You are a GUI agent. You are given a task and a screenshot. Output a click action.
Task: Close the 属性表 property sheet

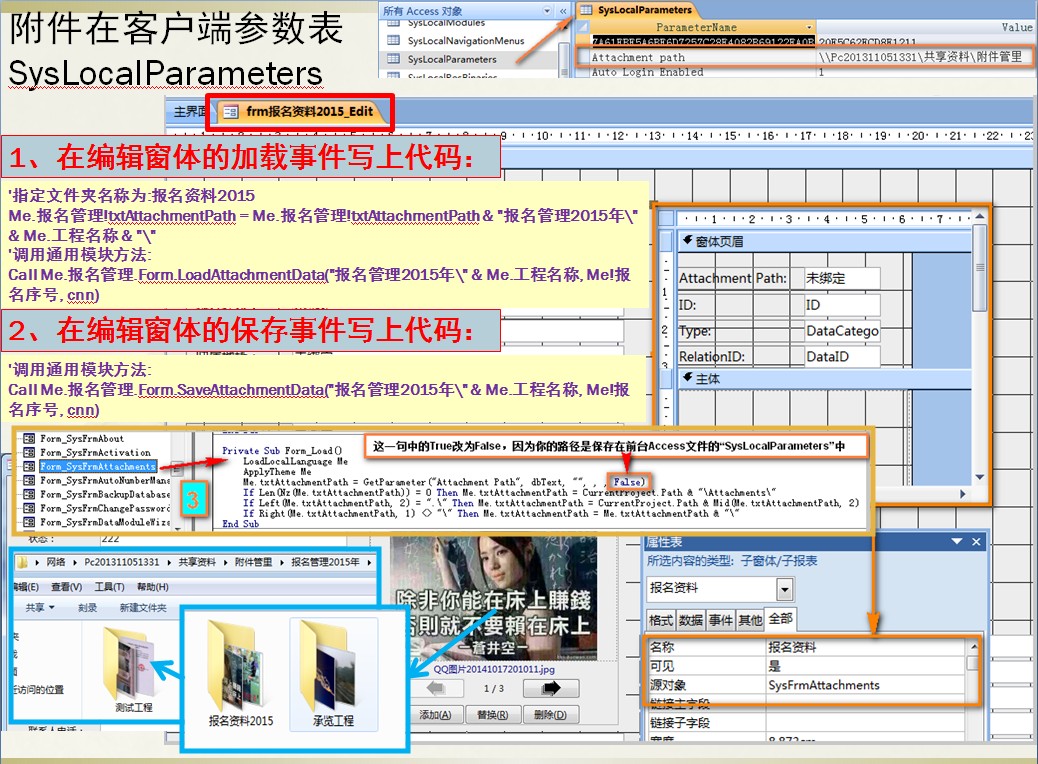coord(976,542)
